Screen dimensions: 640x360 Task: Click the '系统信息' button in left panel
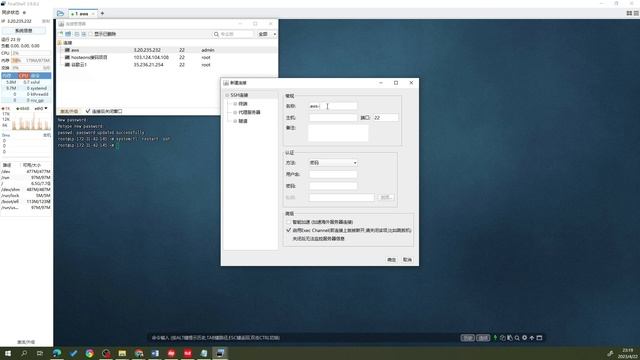tap(24, 31)
